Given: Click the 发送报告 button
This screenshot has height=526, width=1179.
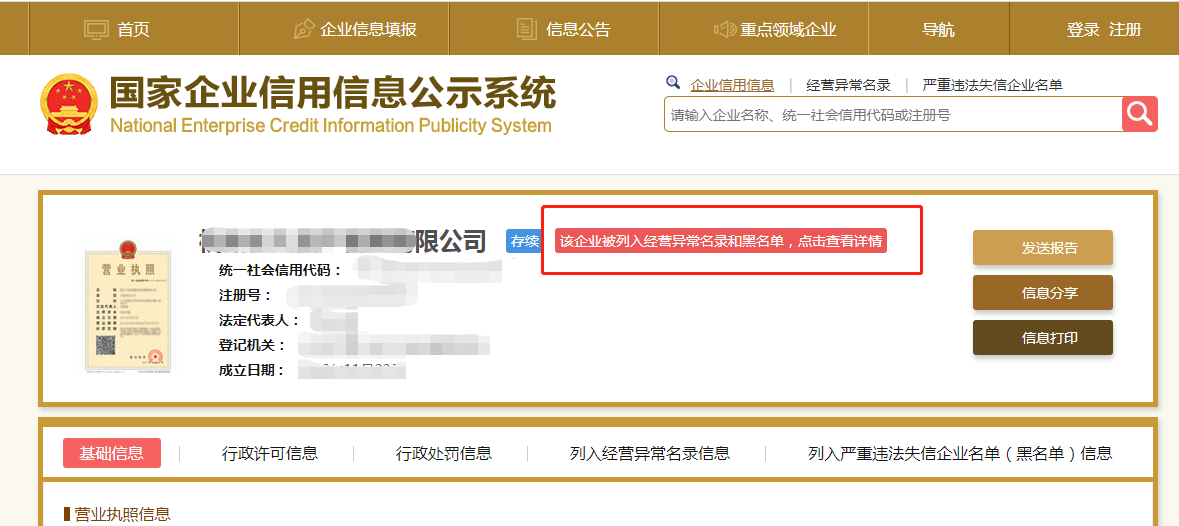Looking at the screenshot, I should pos(1043,248).
